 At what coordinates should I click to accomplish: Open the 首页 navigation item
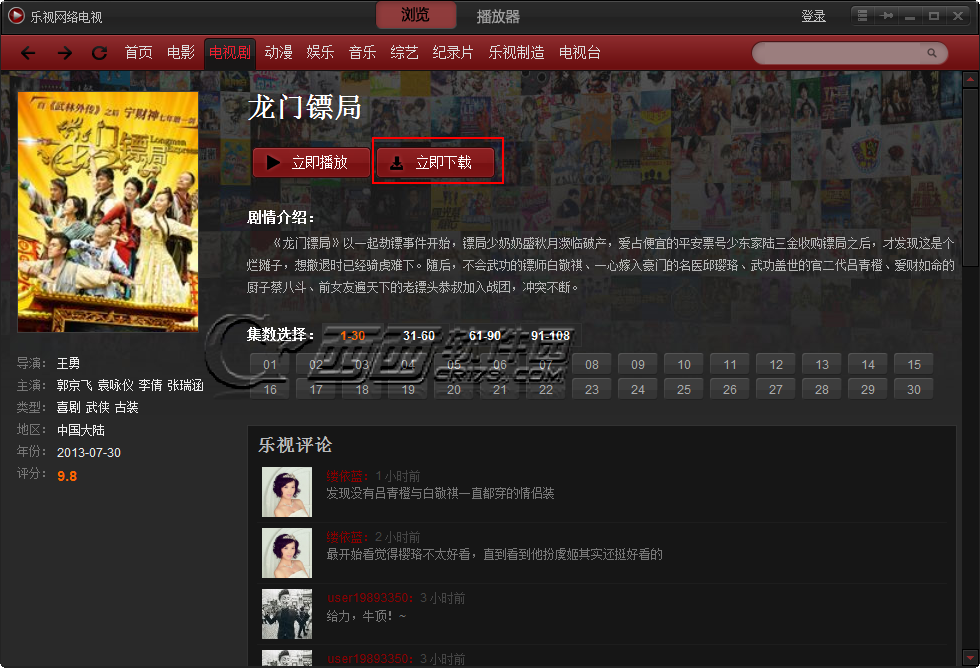click(139, 52)
